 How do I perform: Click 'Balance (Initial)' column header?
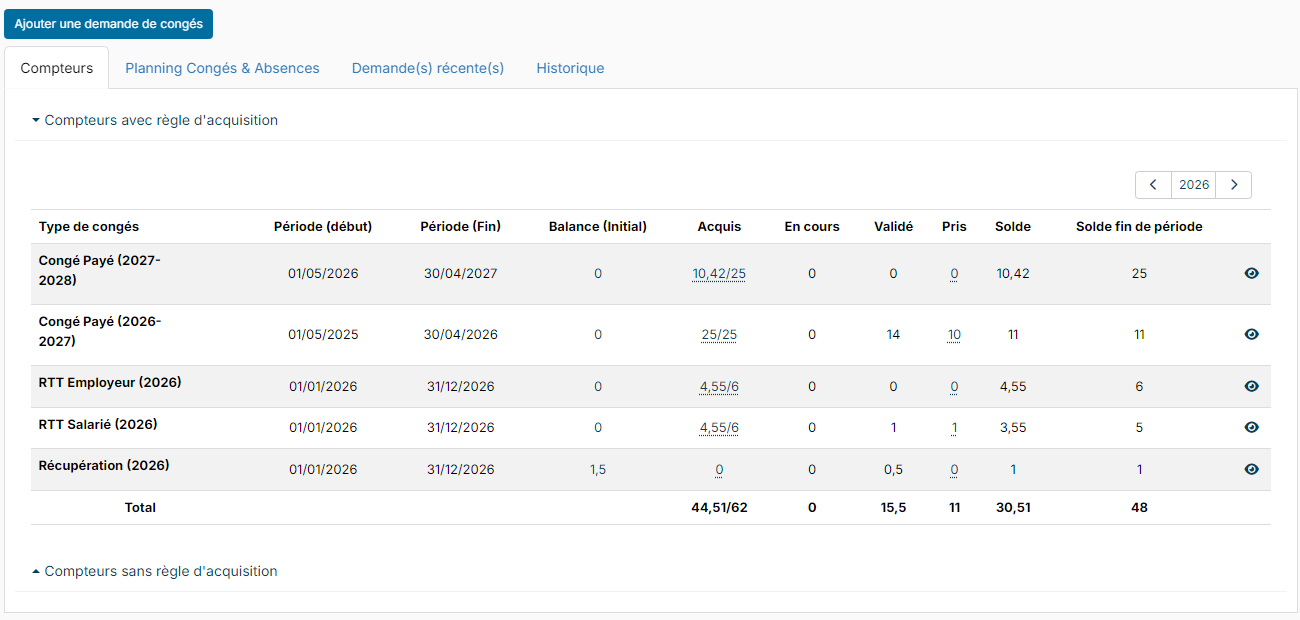598,227
